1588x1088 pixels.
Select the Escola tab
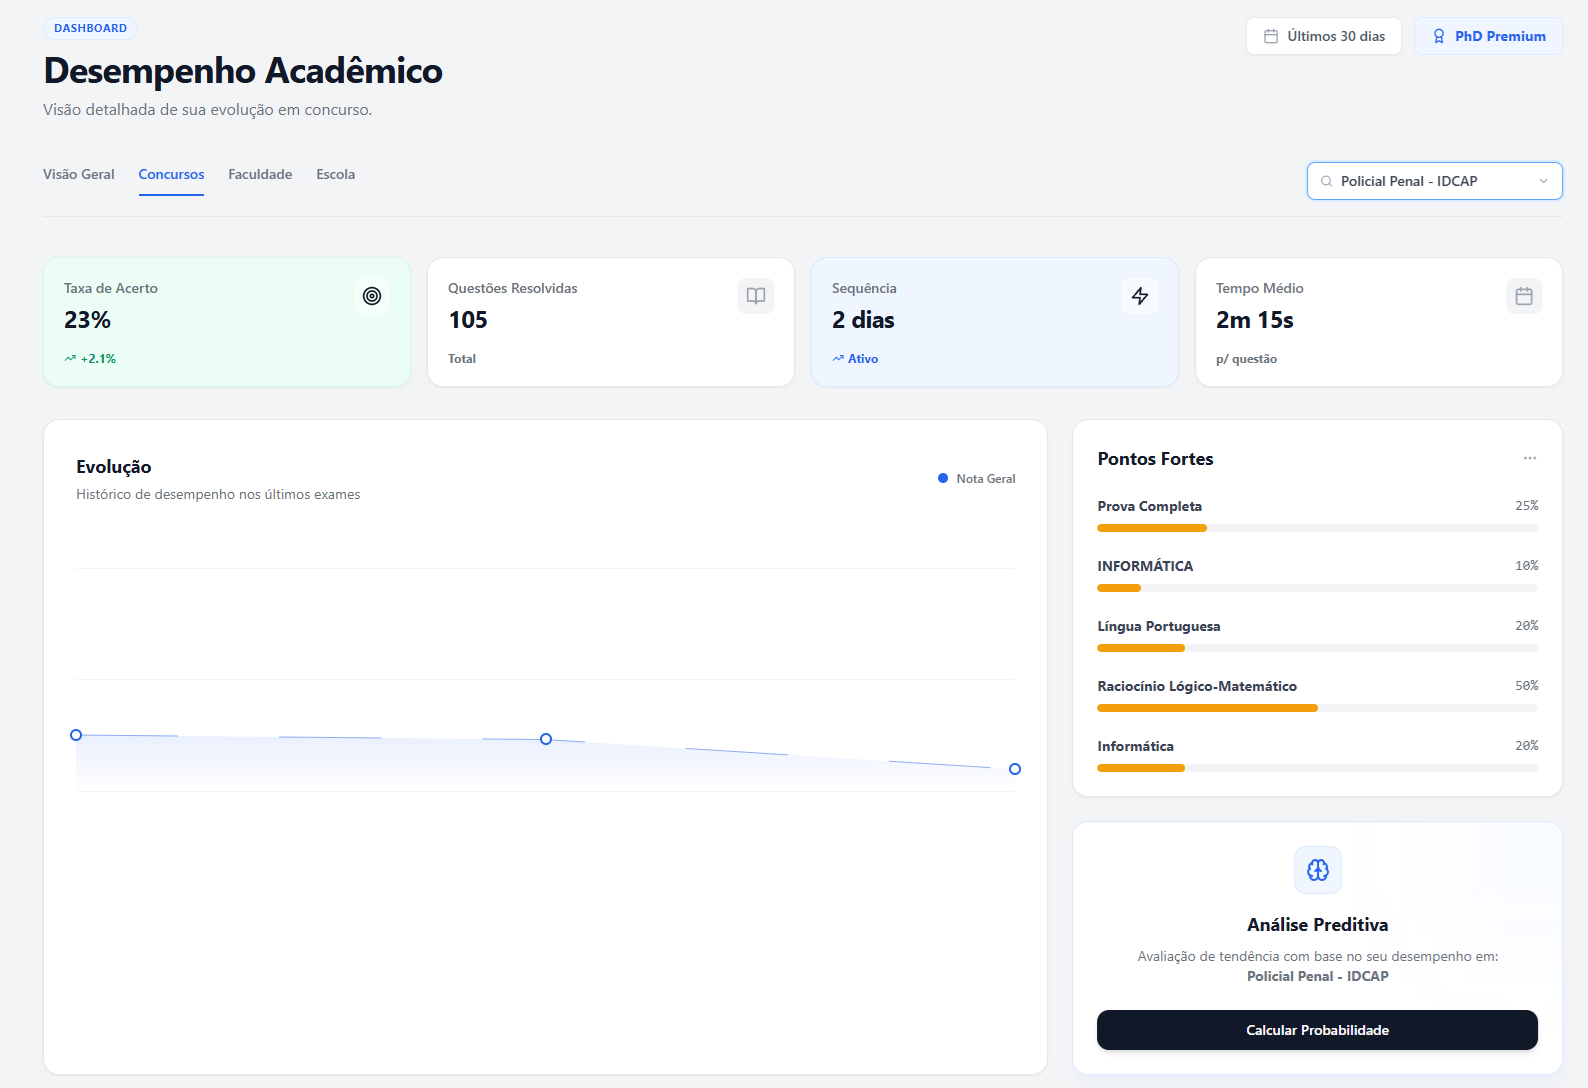coord(336,174)
